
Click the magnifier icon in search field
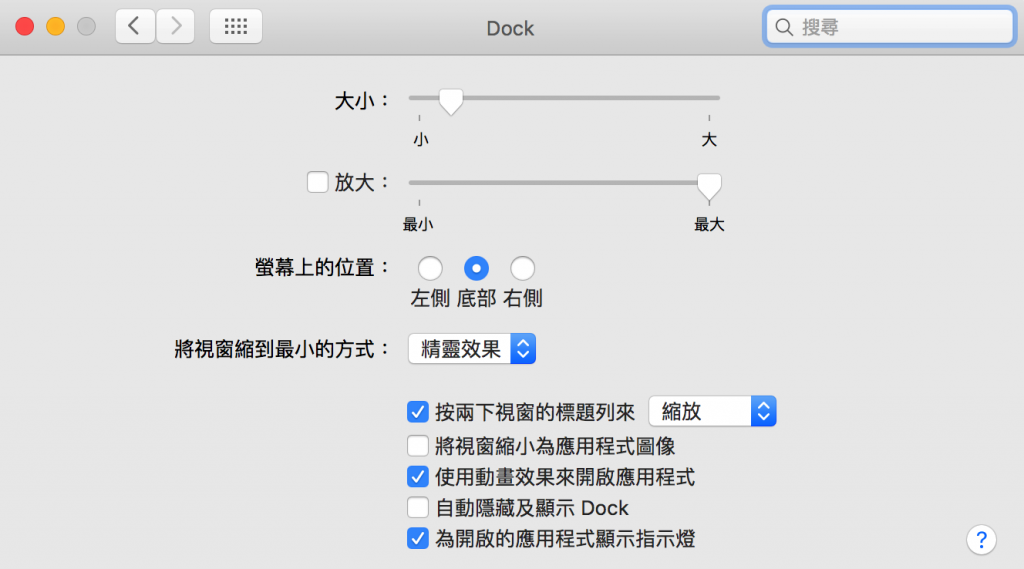[x=785, y=28]
